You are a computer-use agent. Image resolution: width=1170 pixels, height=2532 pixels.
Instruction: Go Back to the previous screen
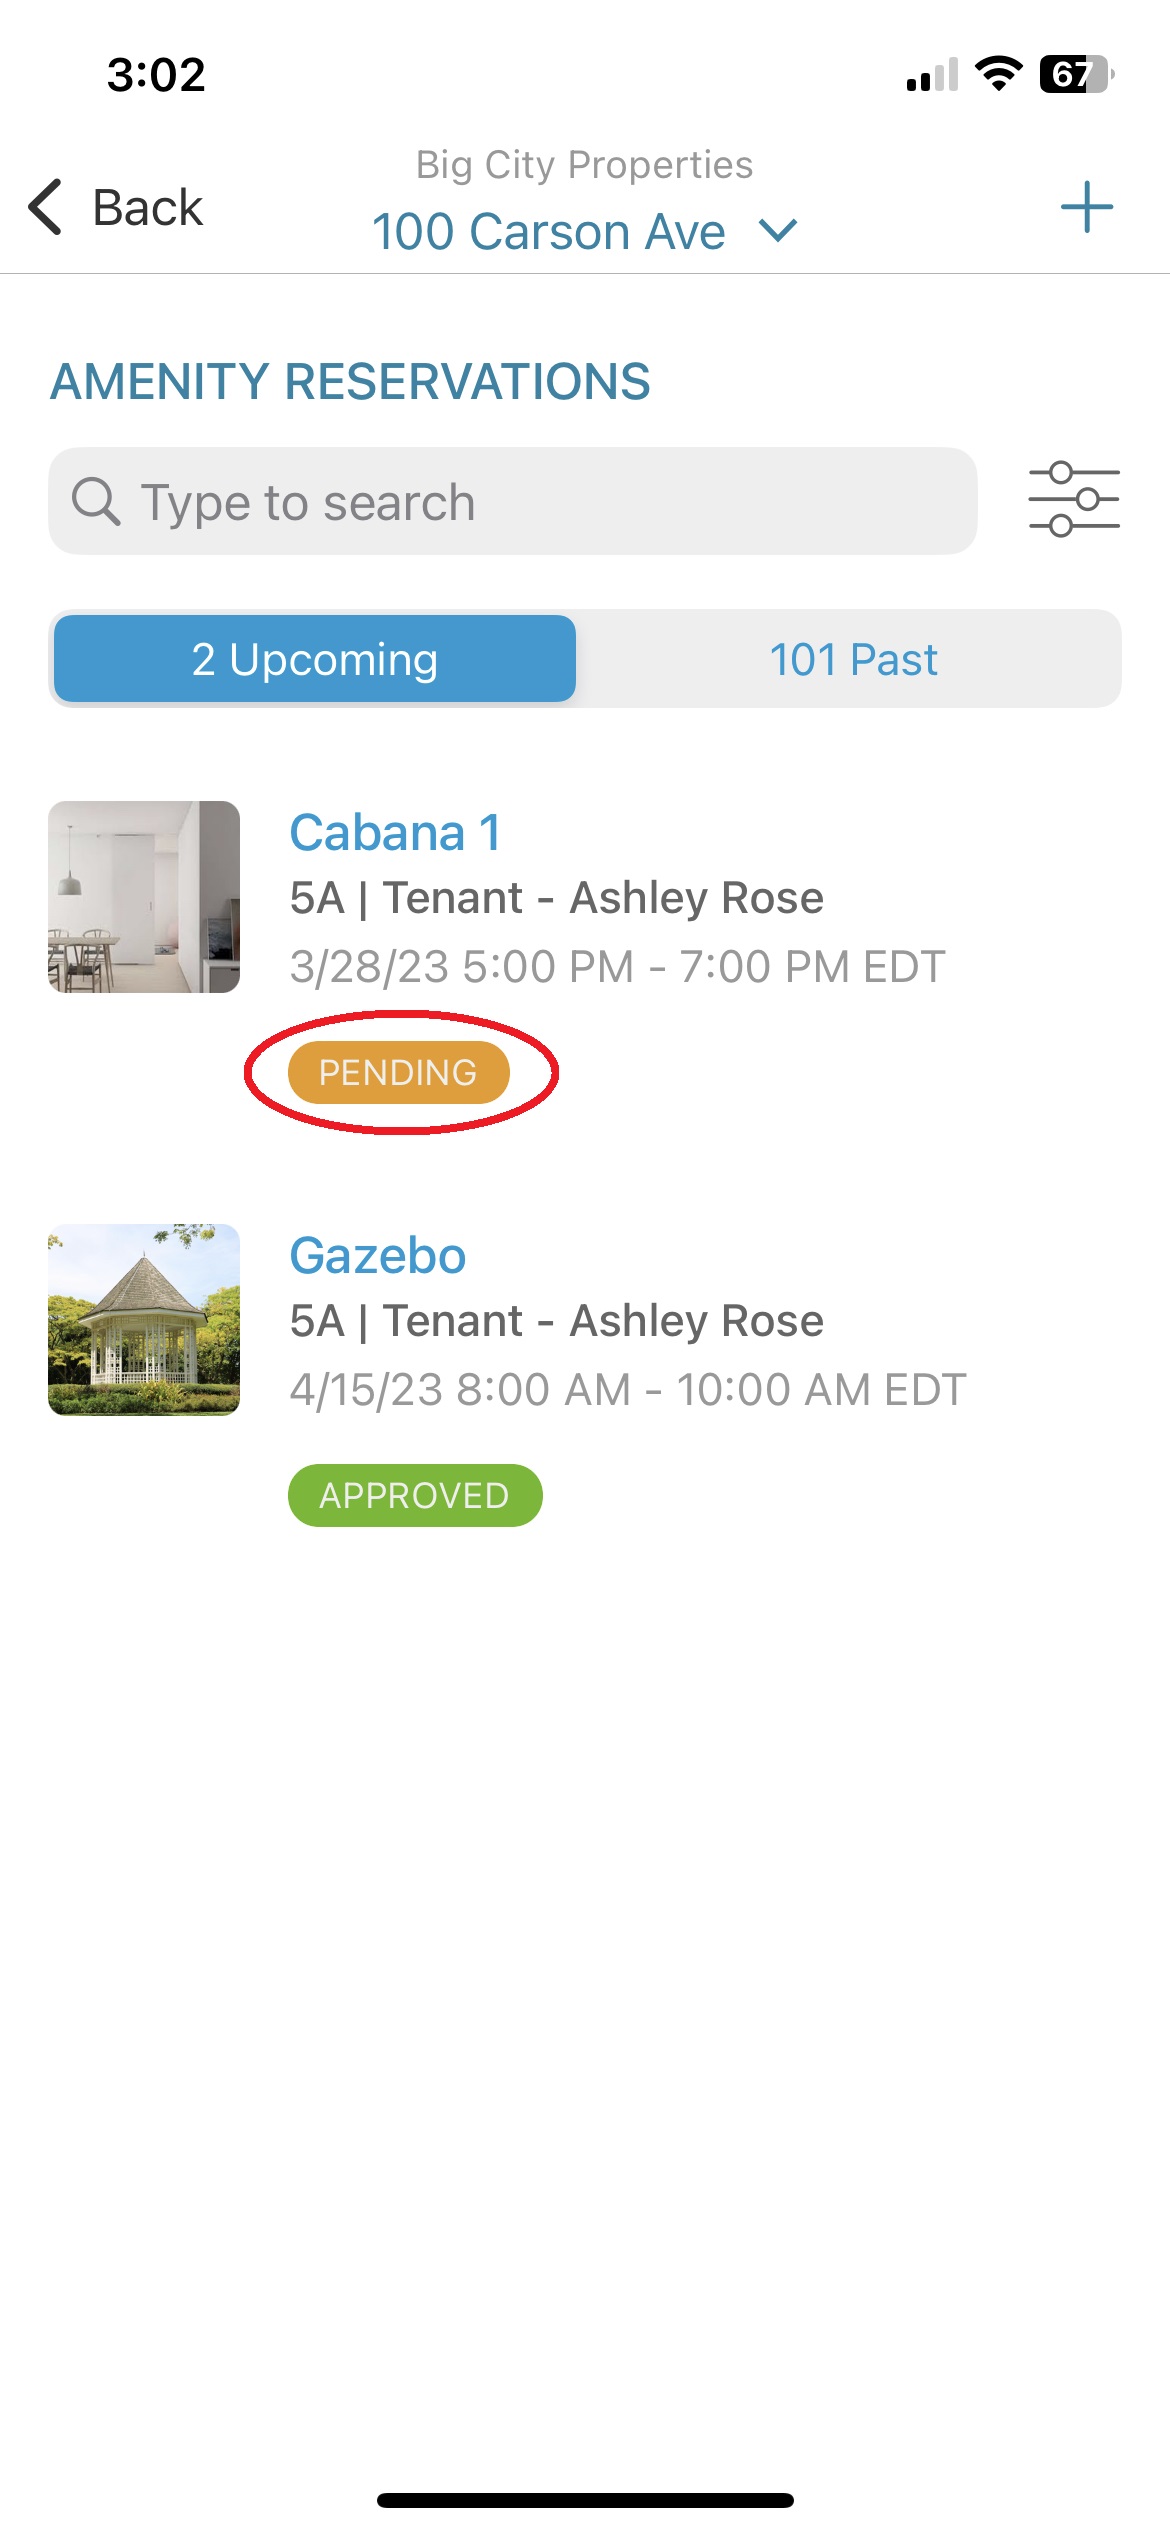[x=115, y=207]
